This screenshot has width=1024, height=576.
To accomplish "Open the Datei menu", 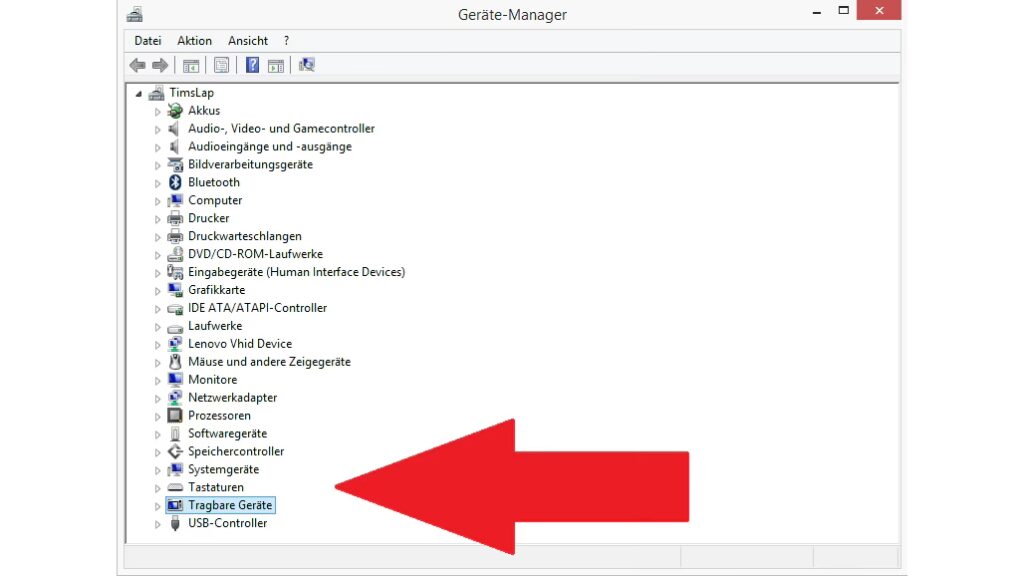I will click(x=148, y=41).
